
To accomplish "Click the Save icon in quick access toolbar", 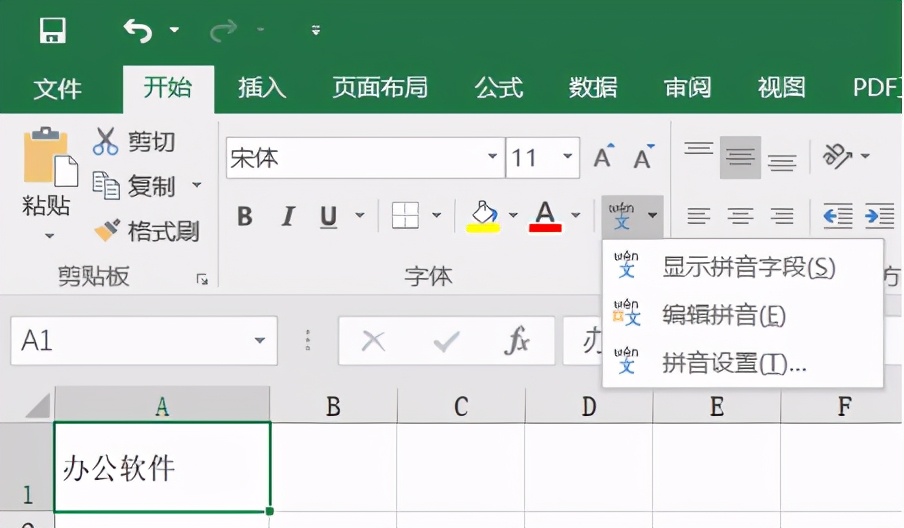I will pyautogui.click(x=52, y=30).
